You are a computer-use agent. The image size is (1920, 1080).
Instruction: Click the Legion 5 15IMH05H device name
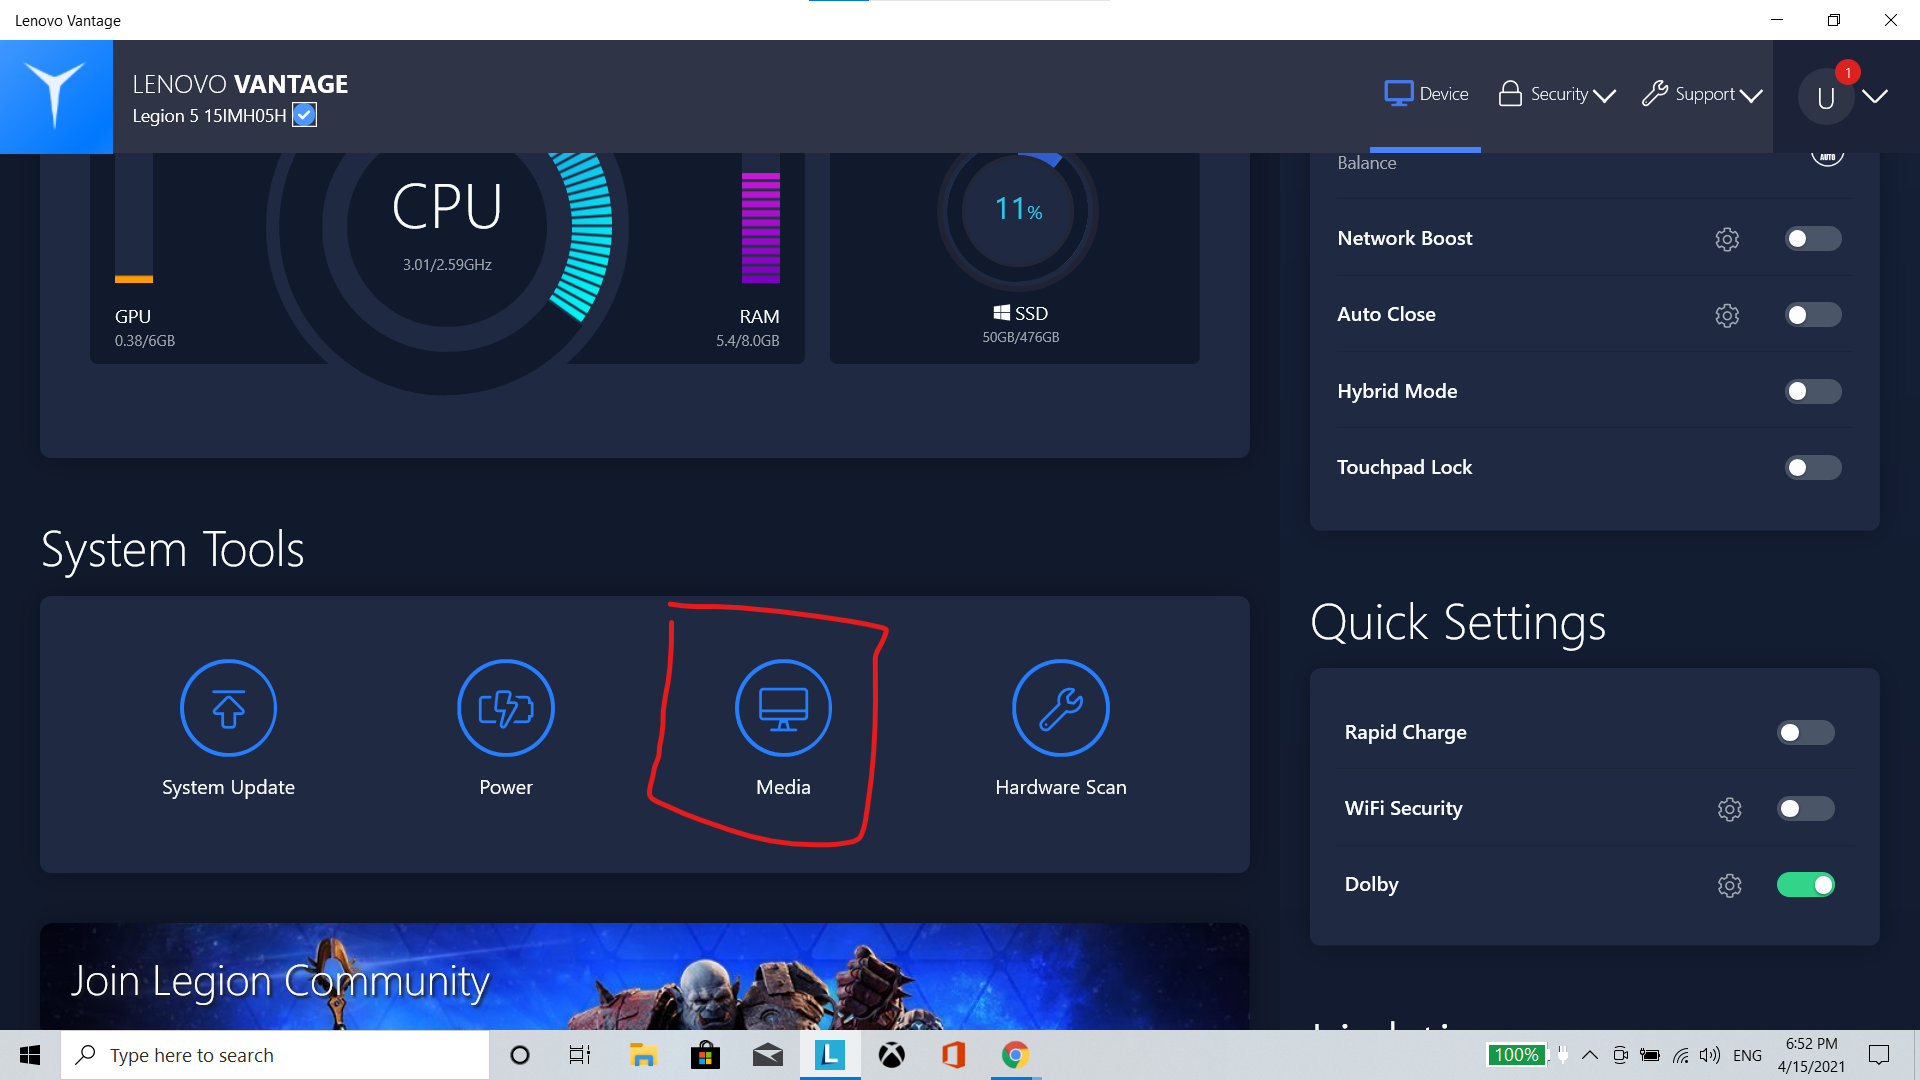click(209, 116)
